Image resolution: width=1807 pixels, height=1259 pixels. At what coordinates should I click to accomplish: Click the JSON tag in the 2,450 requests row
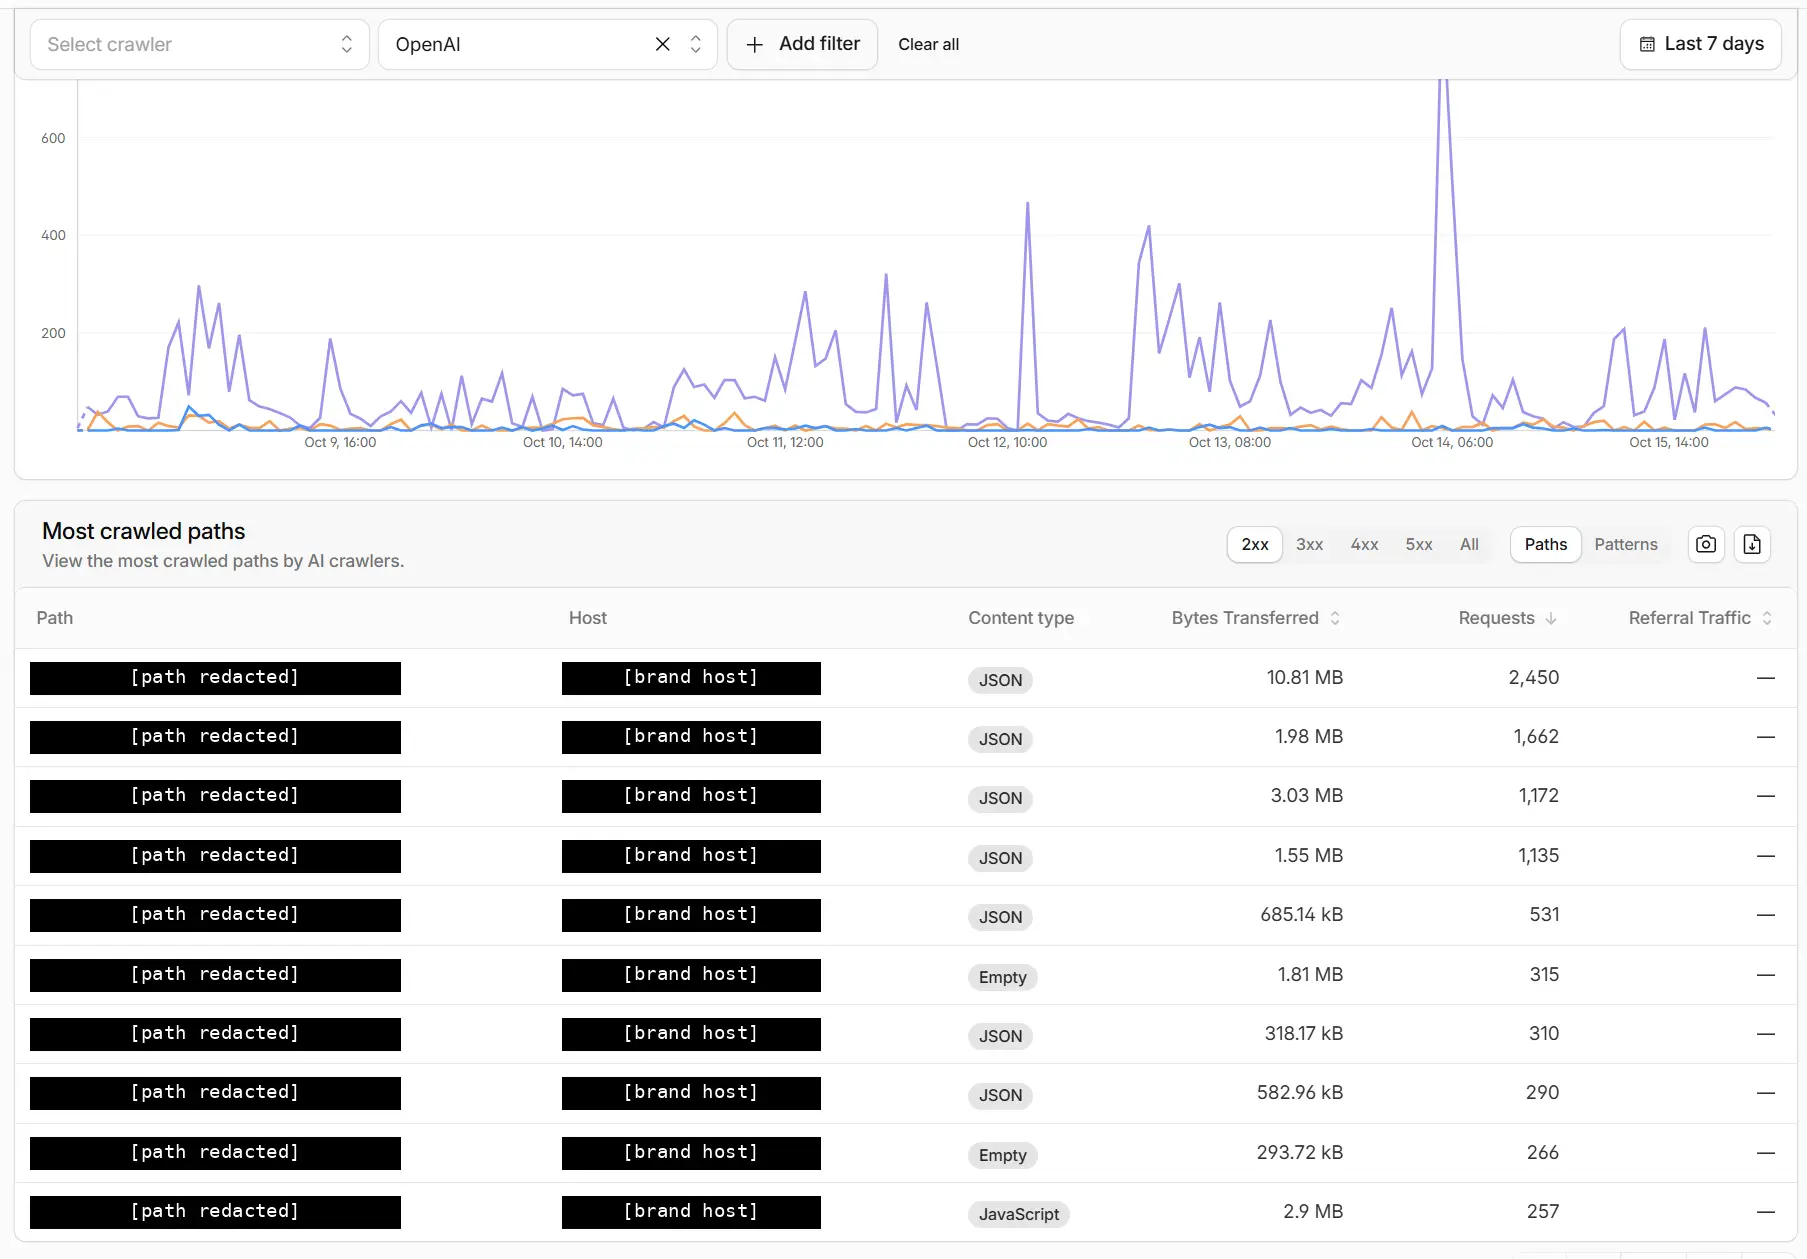click(x=1000, y=680)
